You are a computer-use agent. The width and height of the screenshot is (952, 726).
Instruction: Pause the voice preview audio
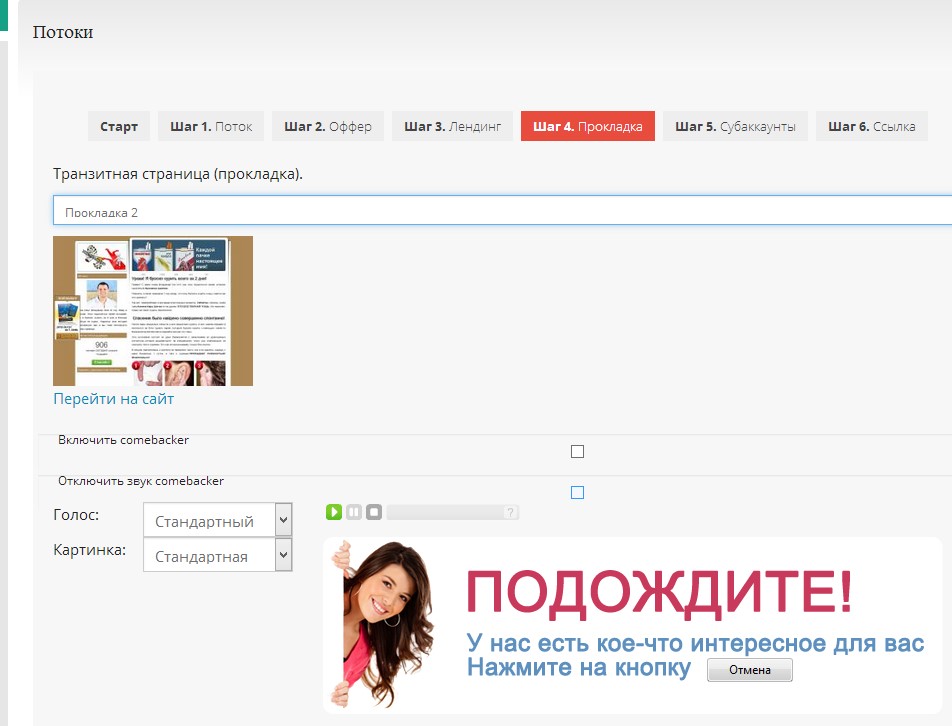tap(354, 512)
